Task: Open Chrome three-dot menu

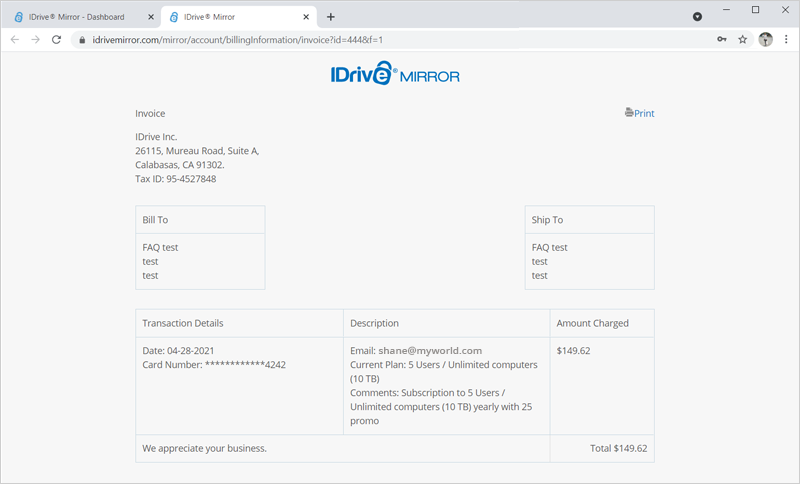Action: coord(786,39)
